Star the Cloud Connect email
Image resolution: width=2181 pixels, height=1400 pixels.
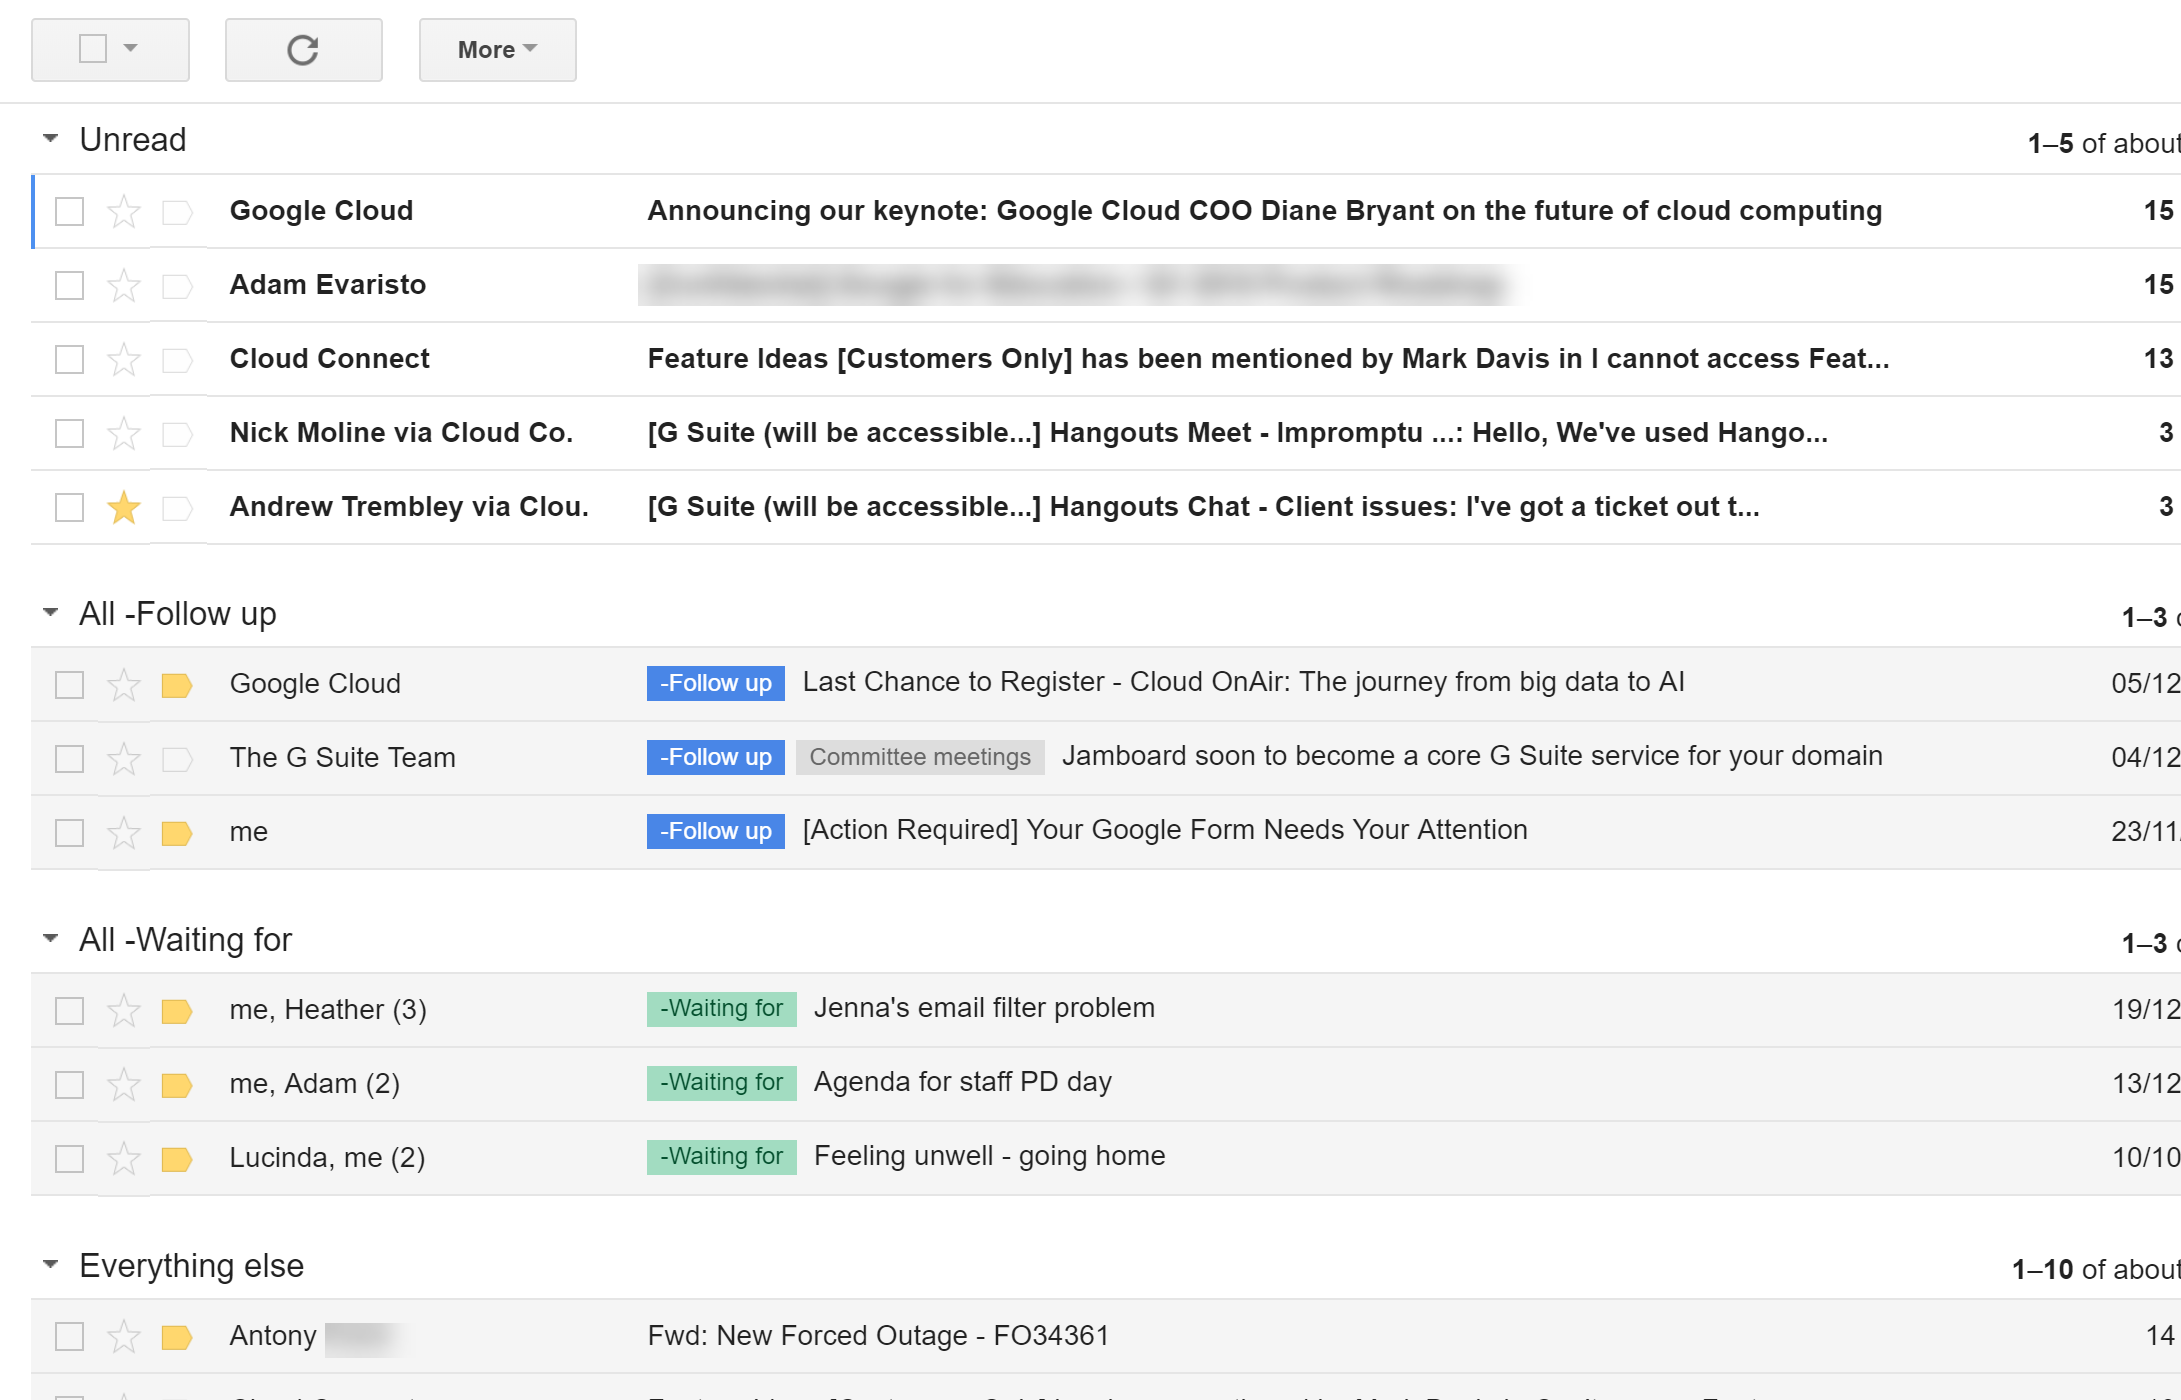pos(124,360)
